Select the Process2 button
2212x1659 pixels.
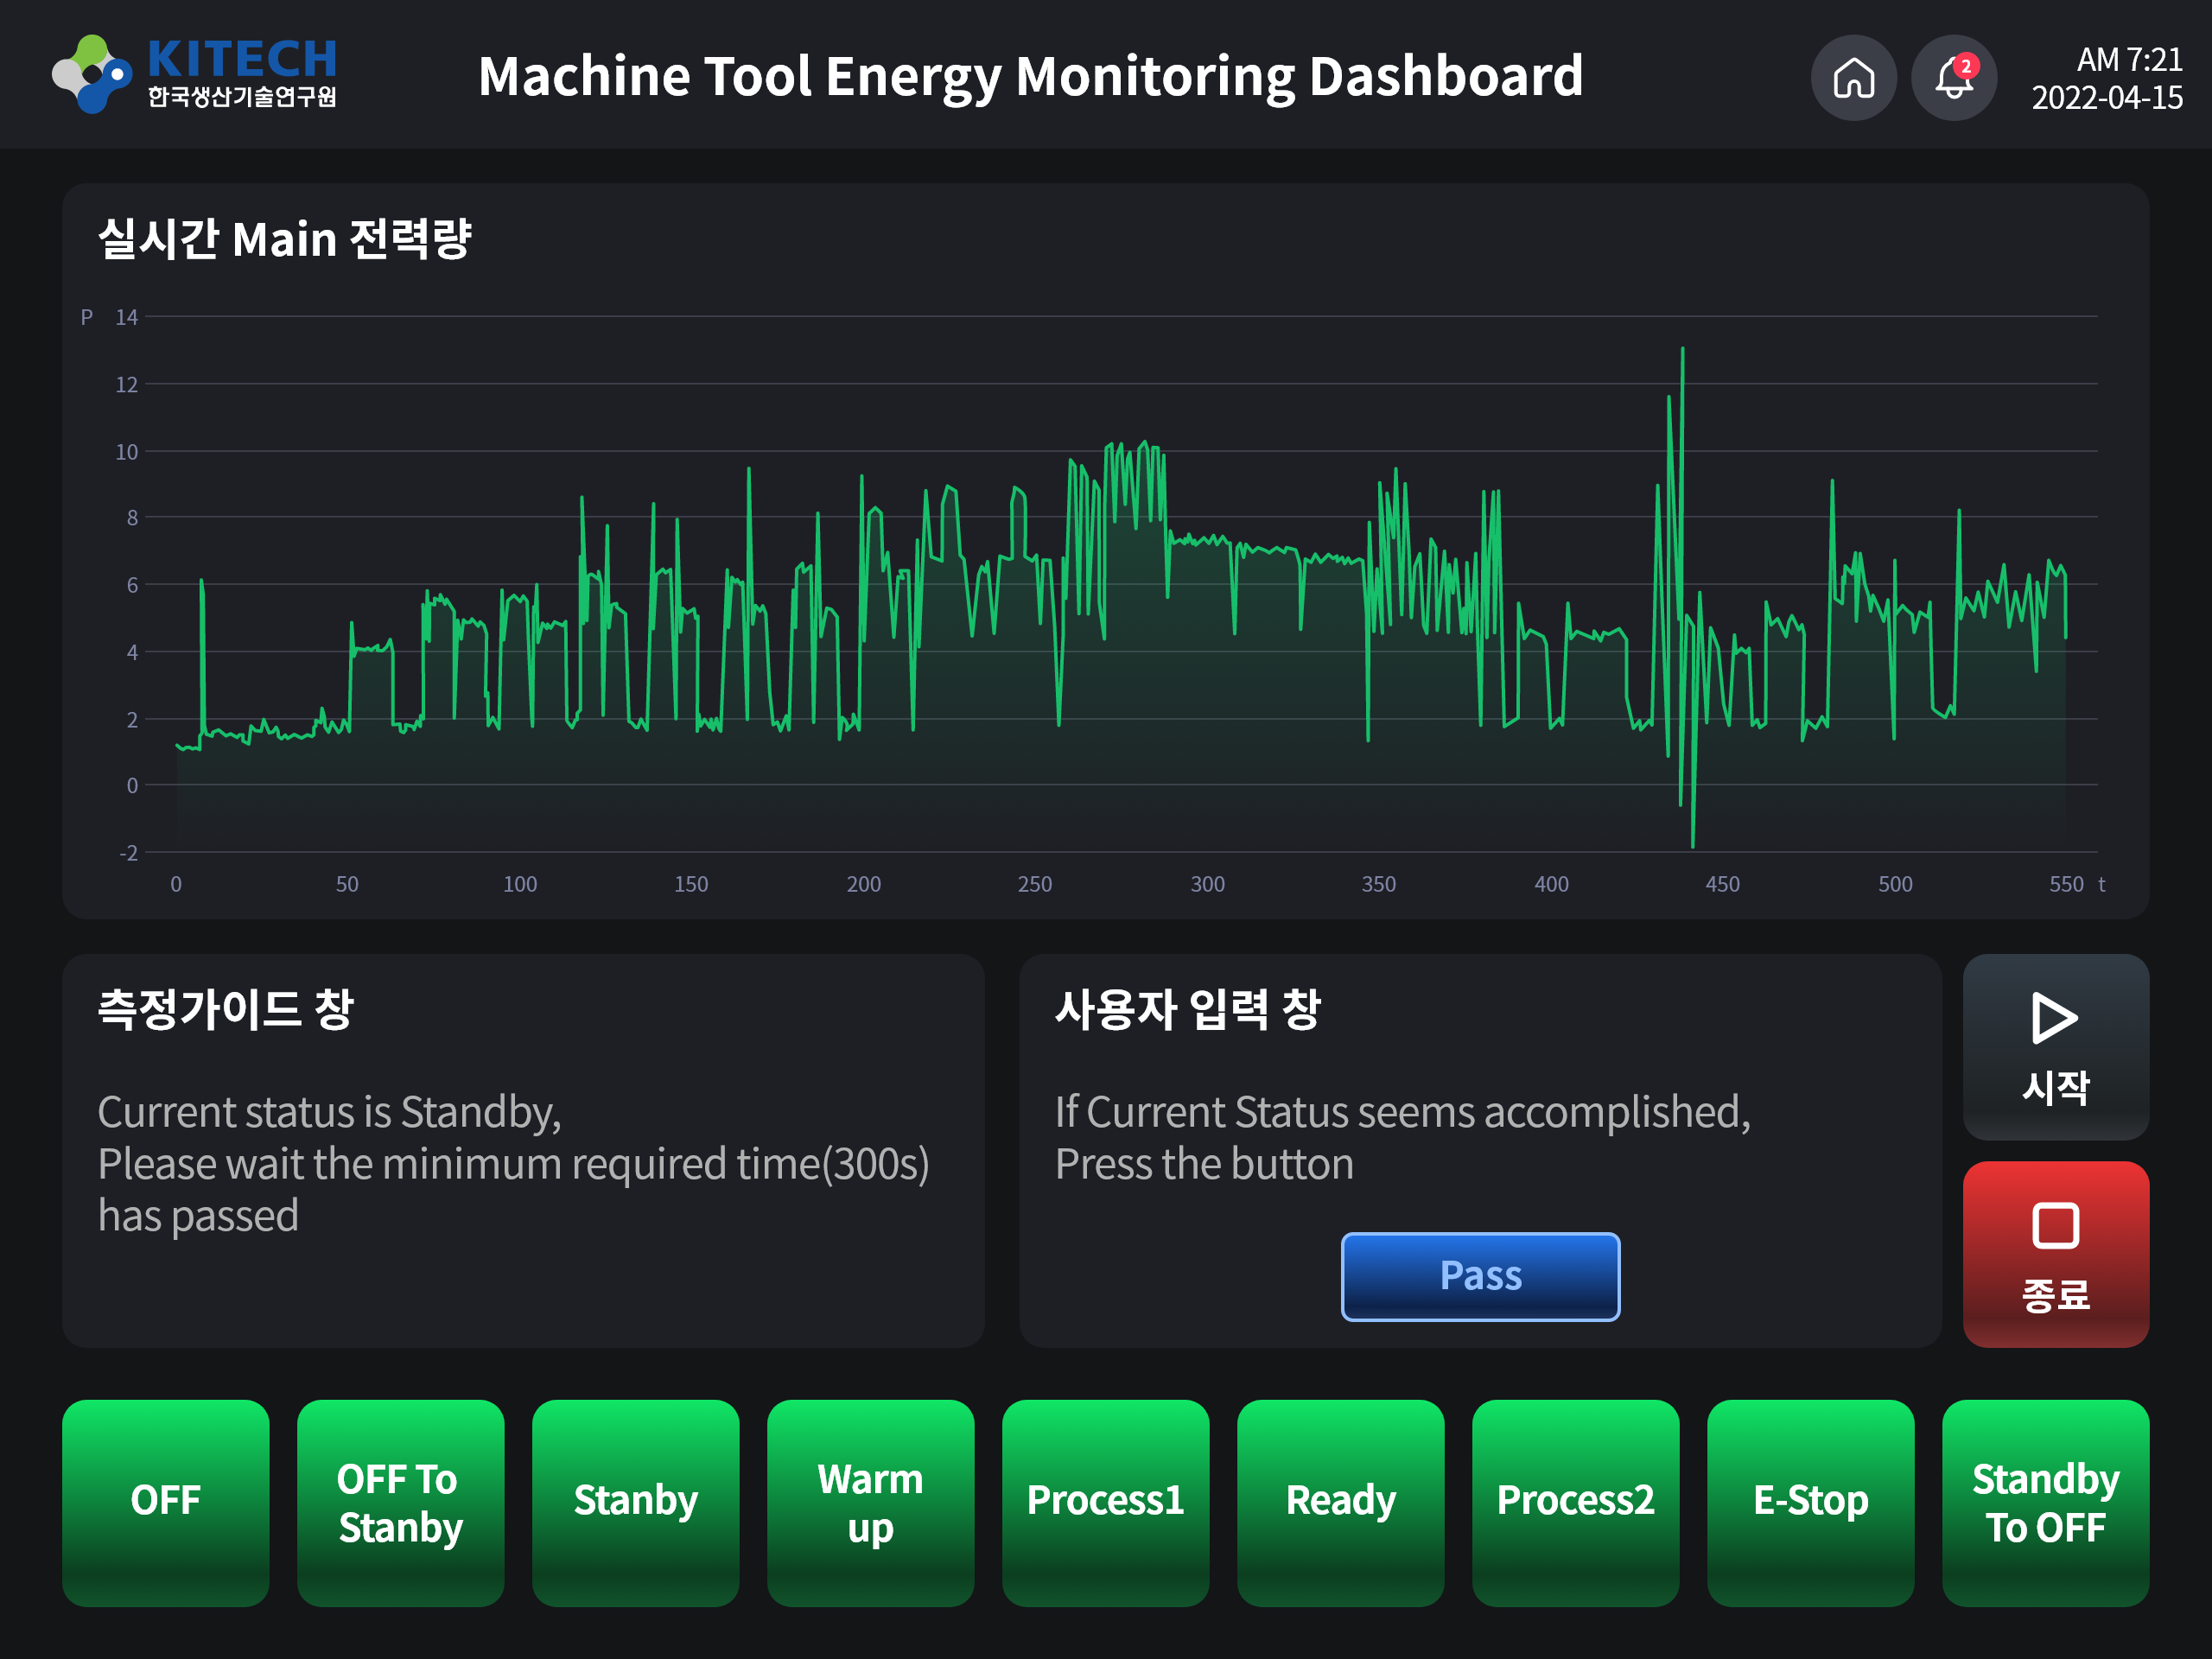click(x=1575, y=1502)
